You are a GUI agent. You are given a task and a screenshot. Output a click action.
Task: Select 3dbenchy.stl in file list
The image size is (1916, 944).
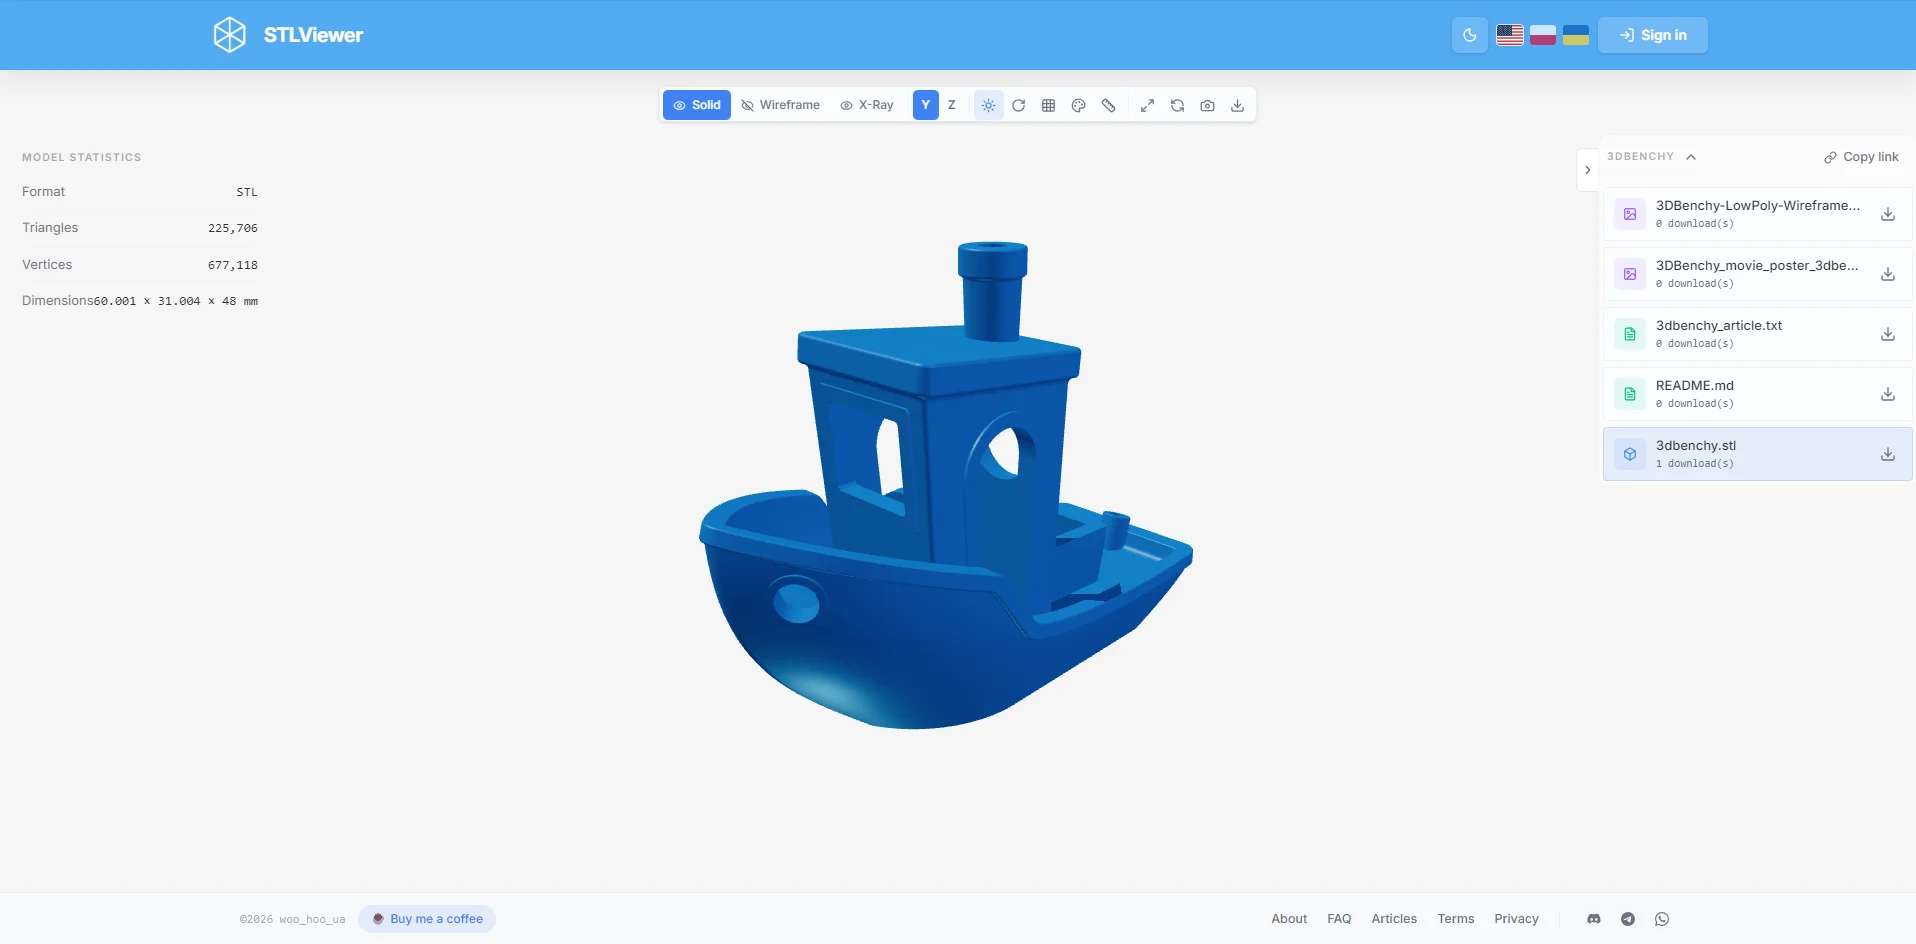click(x=1757, y=454)
